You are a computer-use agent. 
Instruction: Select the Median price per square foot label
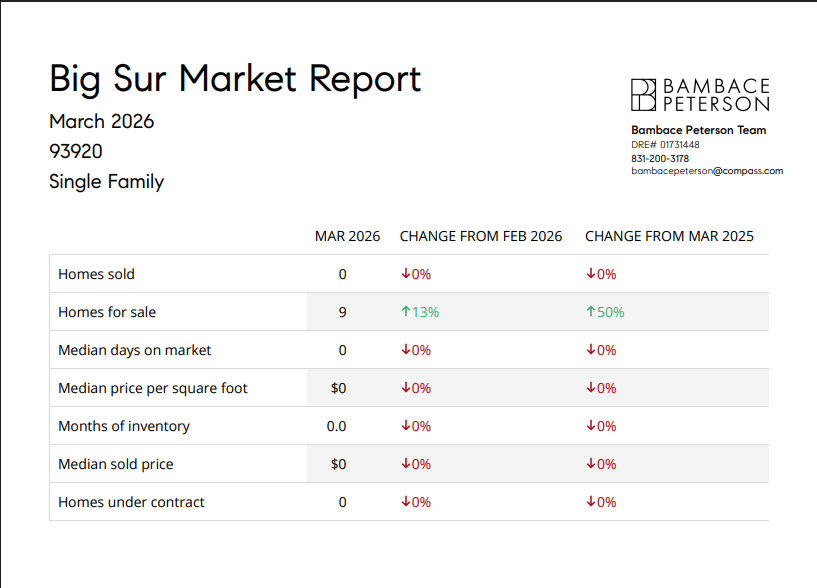pyautogui.click(x=153, y=388)
